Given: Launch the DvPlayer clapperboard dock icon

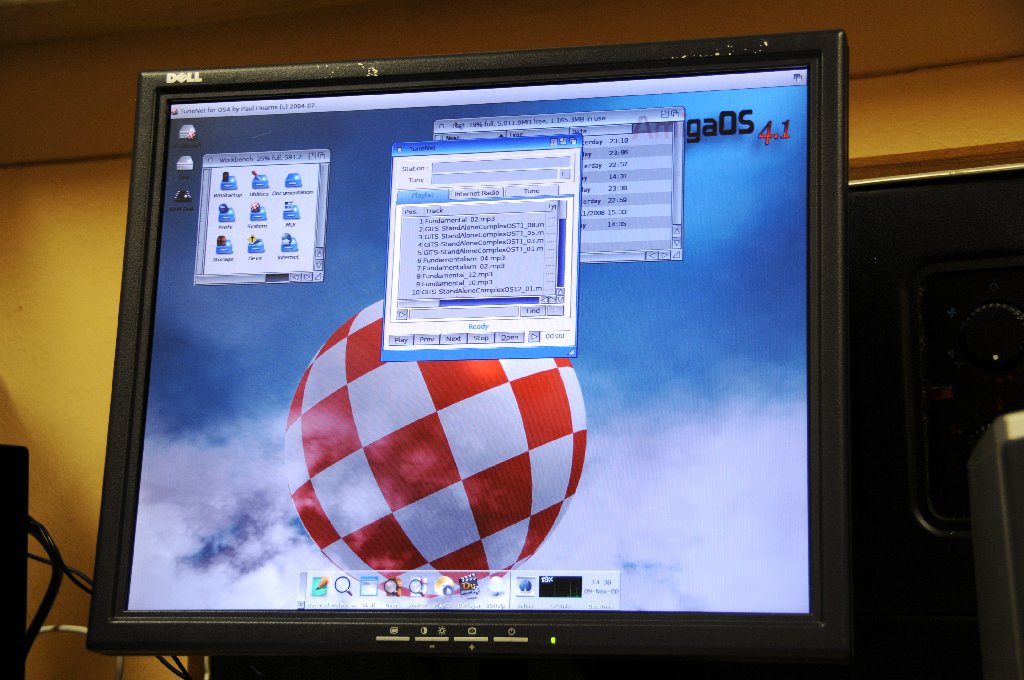Looking at the screenshot, I should 469,586.
